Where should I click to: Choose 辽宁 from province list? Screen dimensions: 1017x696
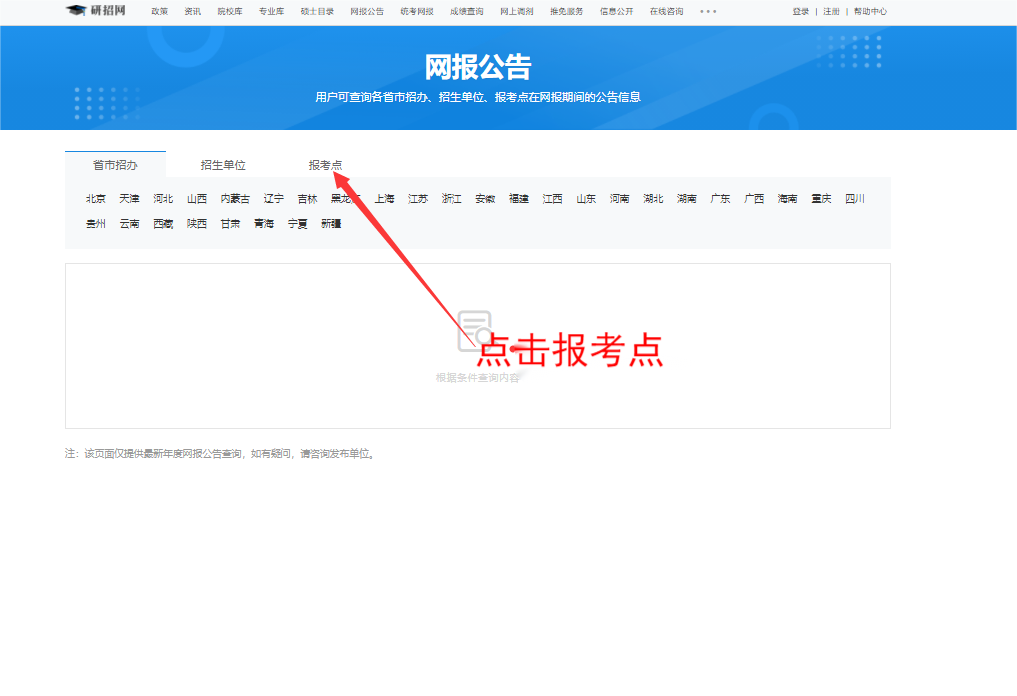(x=274, y=198)
